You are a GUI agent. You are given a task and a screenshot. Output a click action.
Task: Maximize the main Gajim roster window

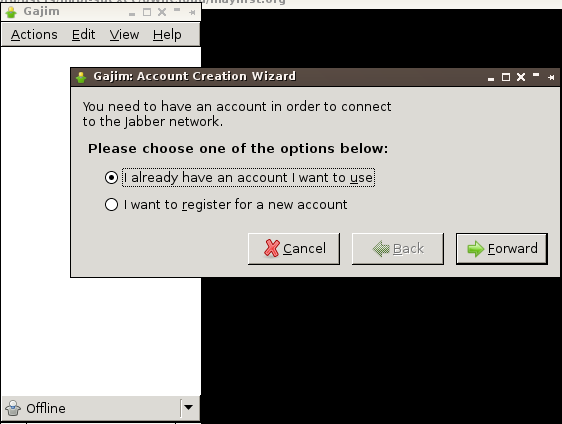coord(147,13)
